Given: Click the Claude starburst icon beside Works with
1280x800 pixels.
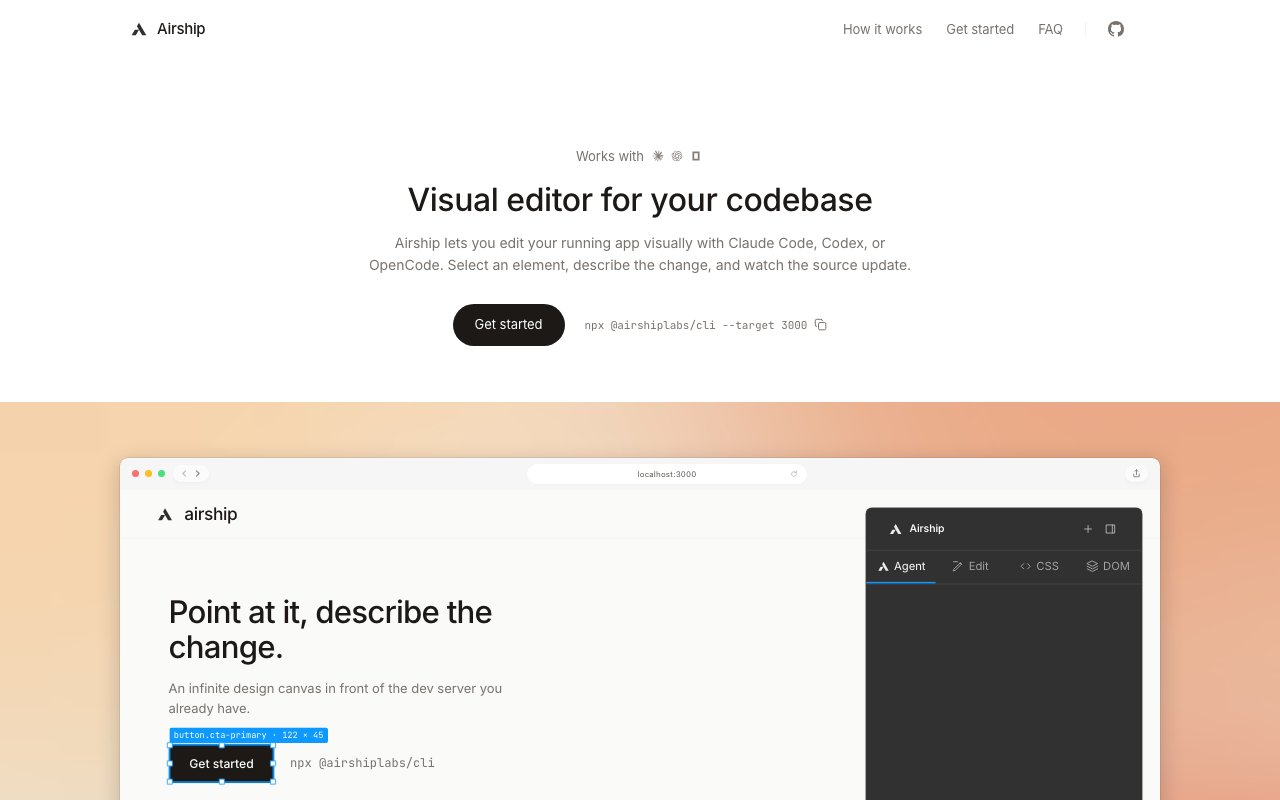Looking at the screenshot, I should pyautogui.click(x=658, y=156).
